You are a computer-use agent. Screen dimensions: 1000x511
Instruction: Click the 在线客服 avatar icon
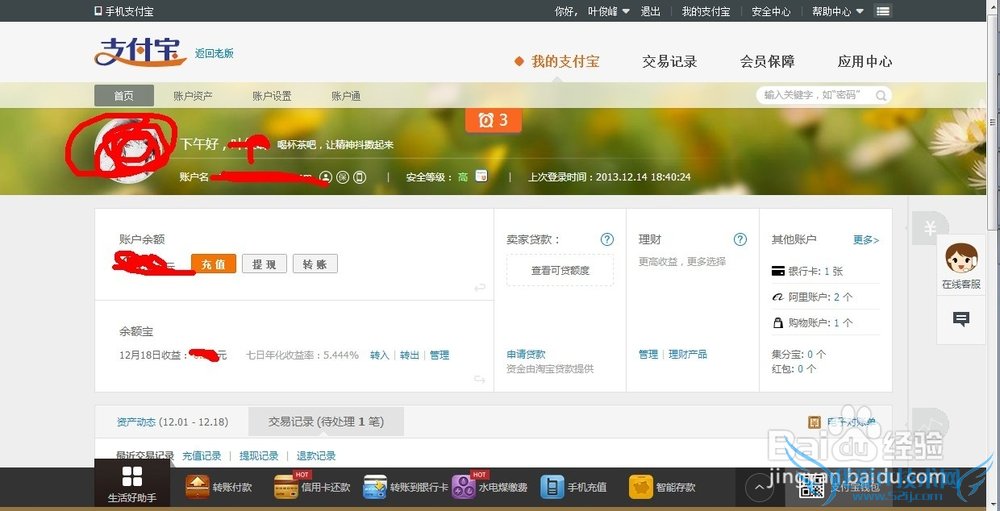961,258
